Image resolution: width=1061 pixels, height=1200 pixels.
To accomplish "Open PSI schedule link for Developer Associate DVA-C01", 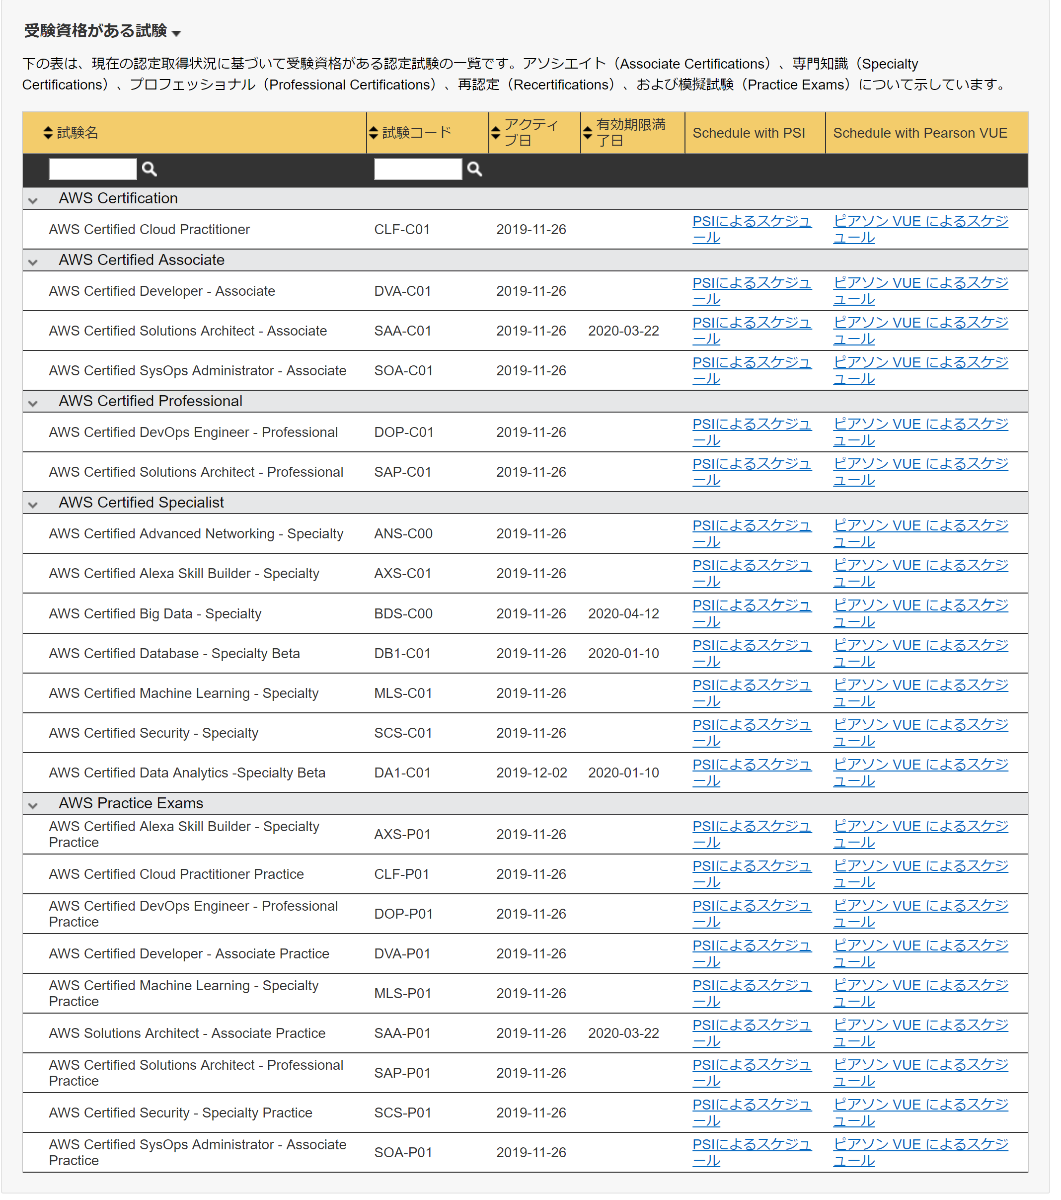I will 752,291.
